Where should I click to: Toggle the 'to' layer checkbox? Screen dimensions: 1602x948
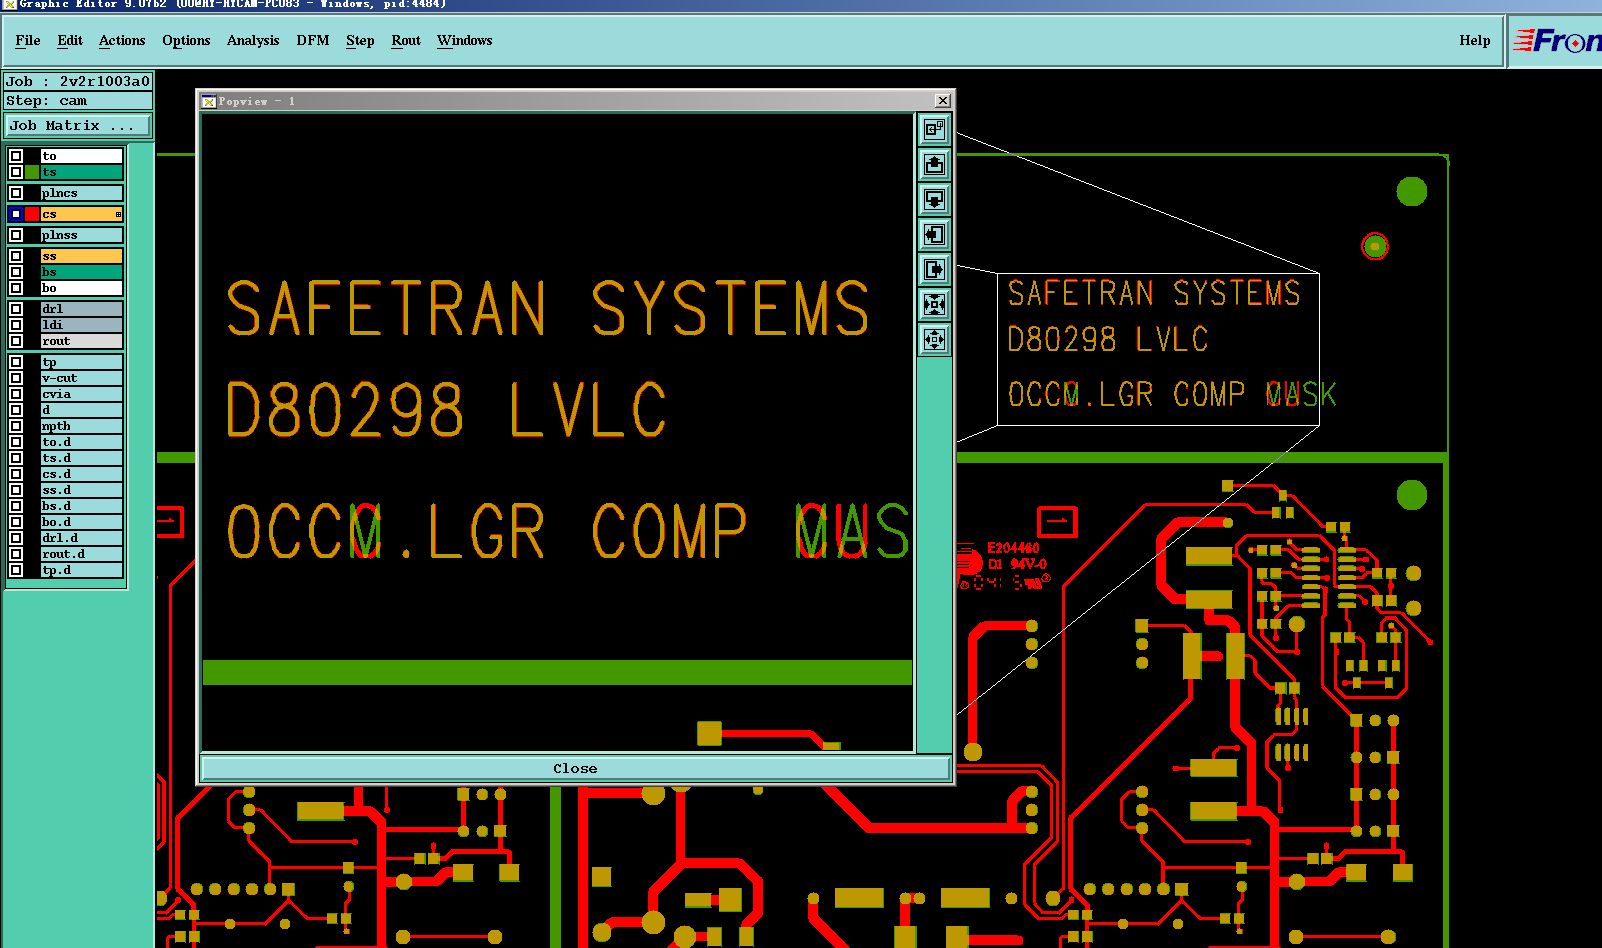(16, 156)
